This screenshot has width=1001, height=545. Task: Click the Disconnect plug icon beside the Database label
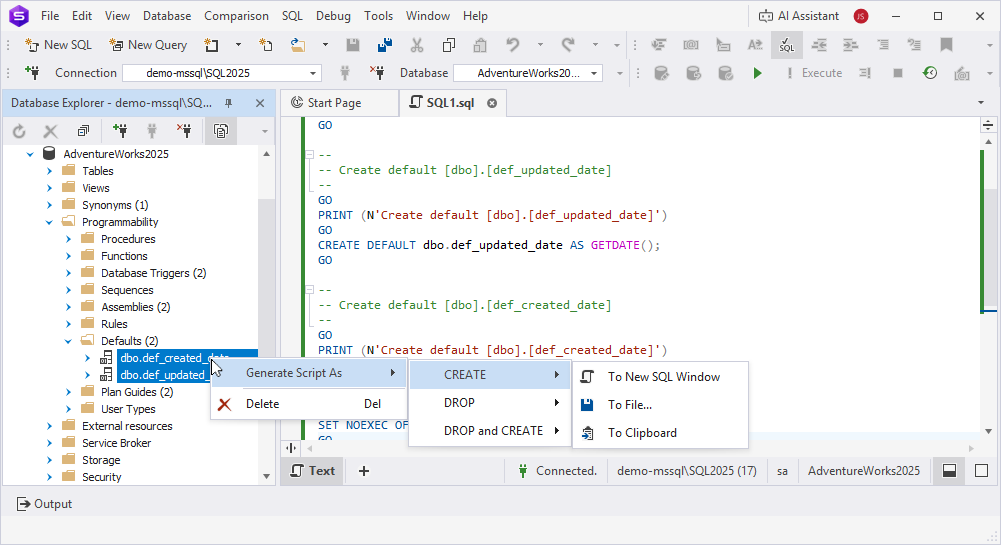(377, 73)
